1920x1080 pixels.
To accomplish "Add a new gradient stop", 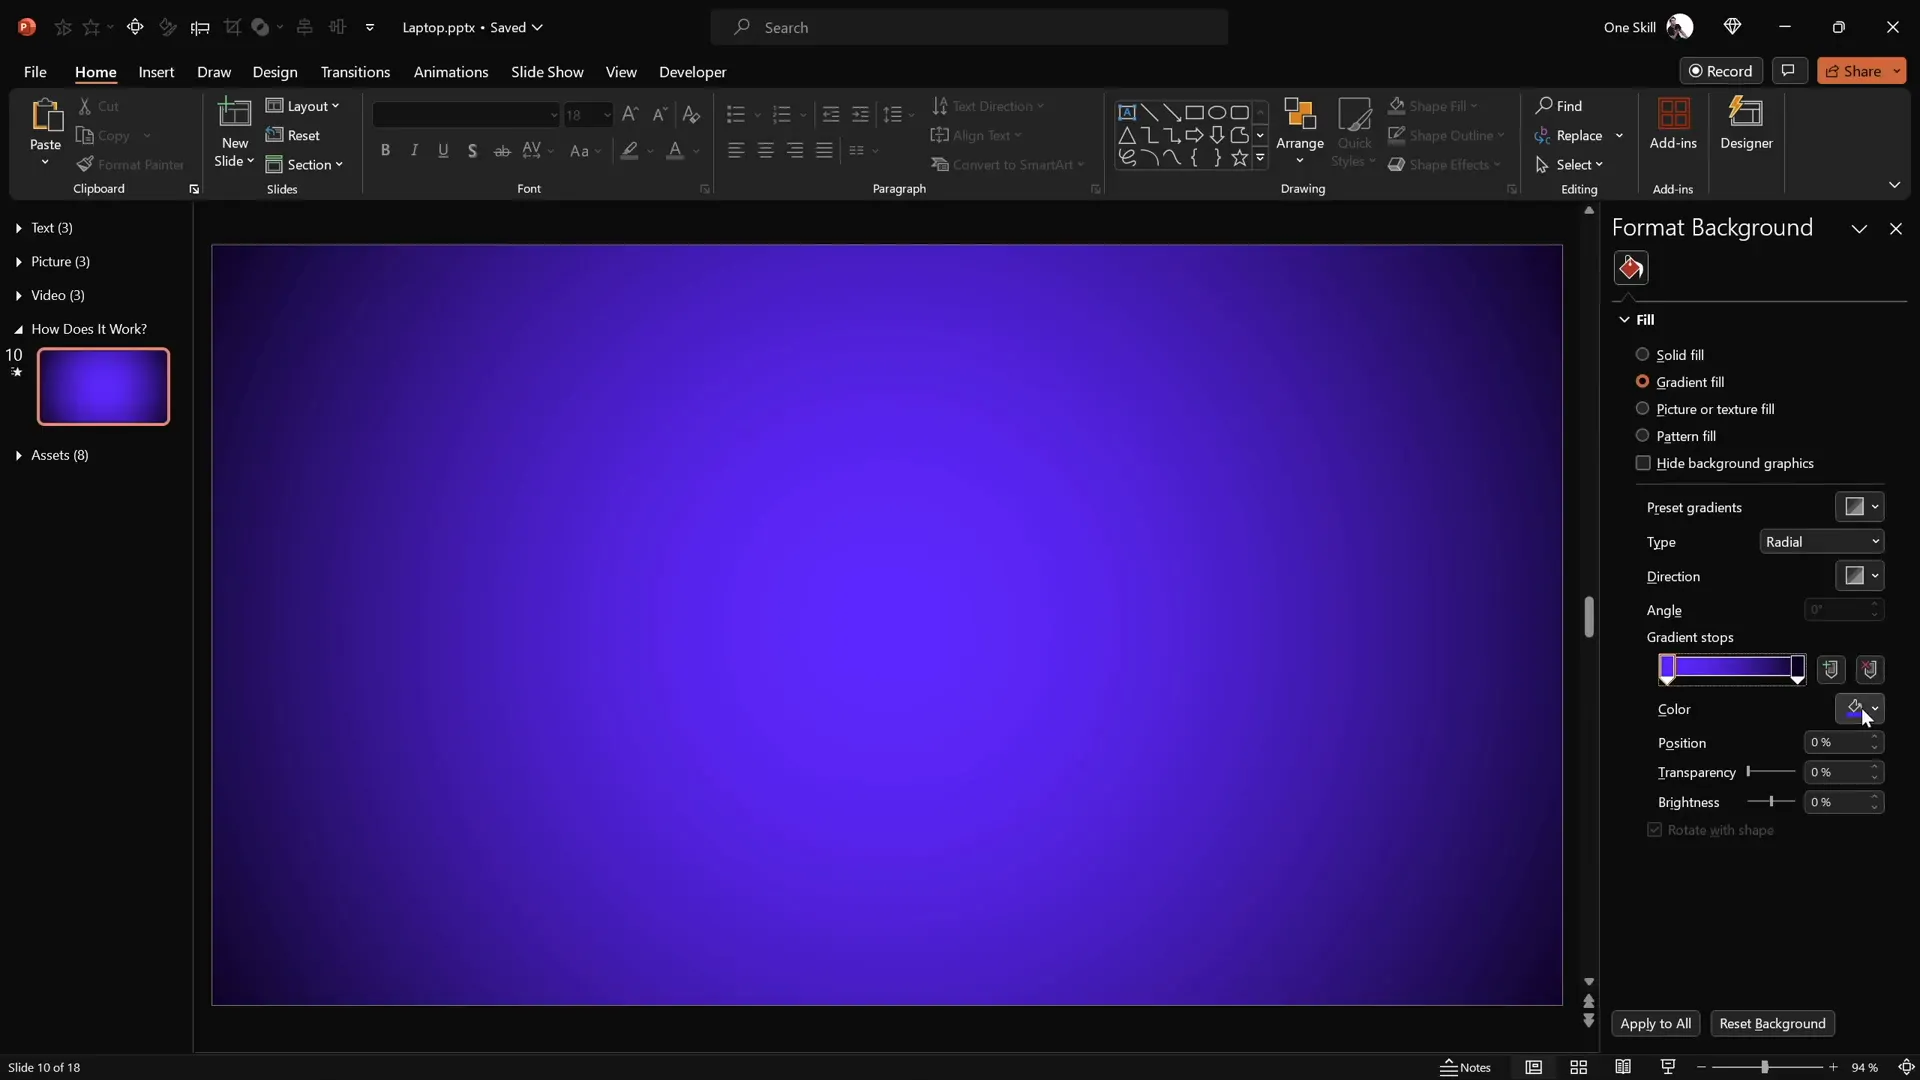I will (1832, 669).
